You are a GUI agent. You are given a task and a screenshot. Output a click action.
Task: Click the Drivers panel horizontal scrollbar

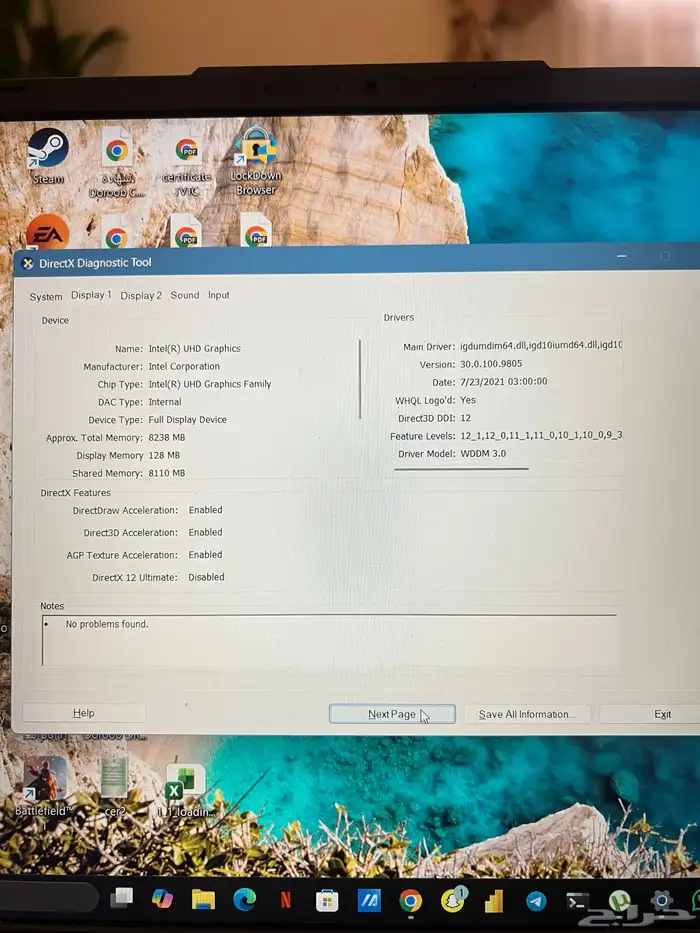[x=461, y=469]
